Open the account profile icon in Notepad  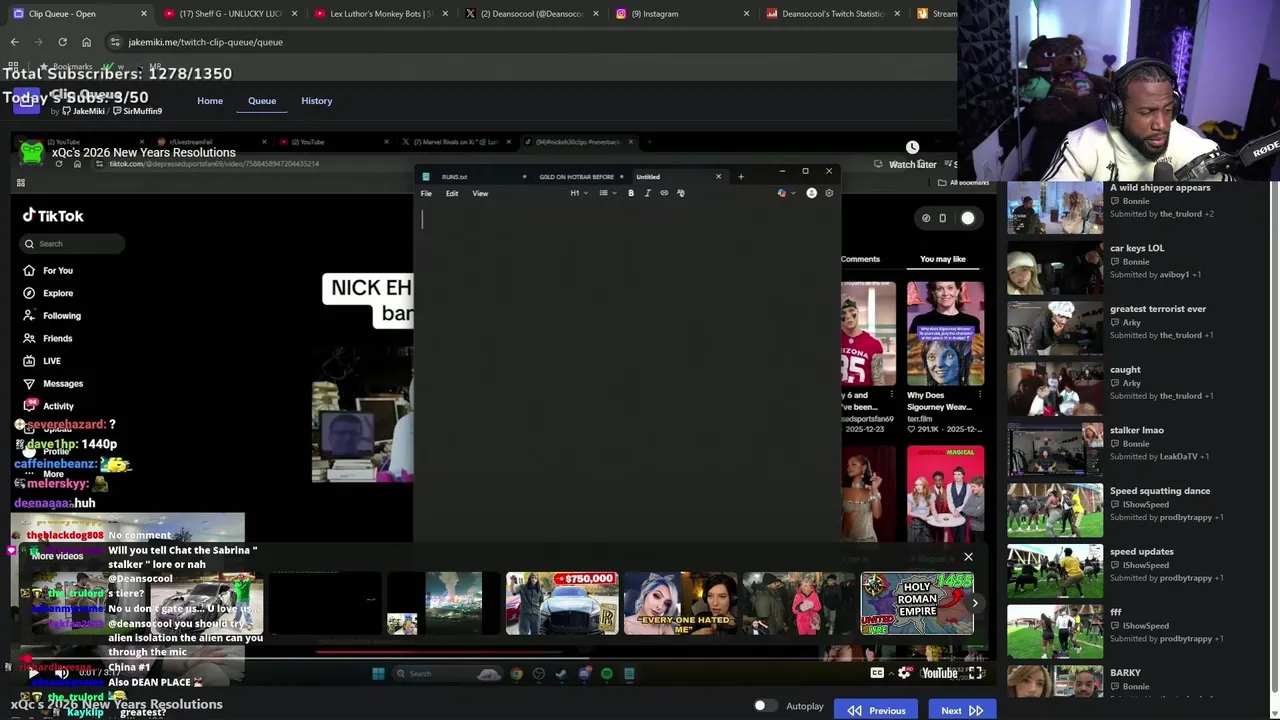811,193
